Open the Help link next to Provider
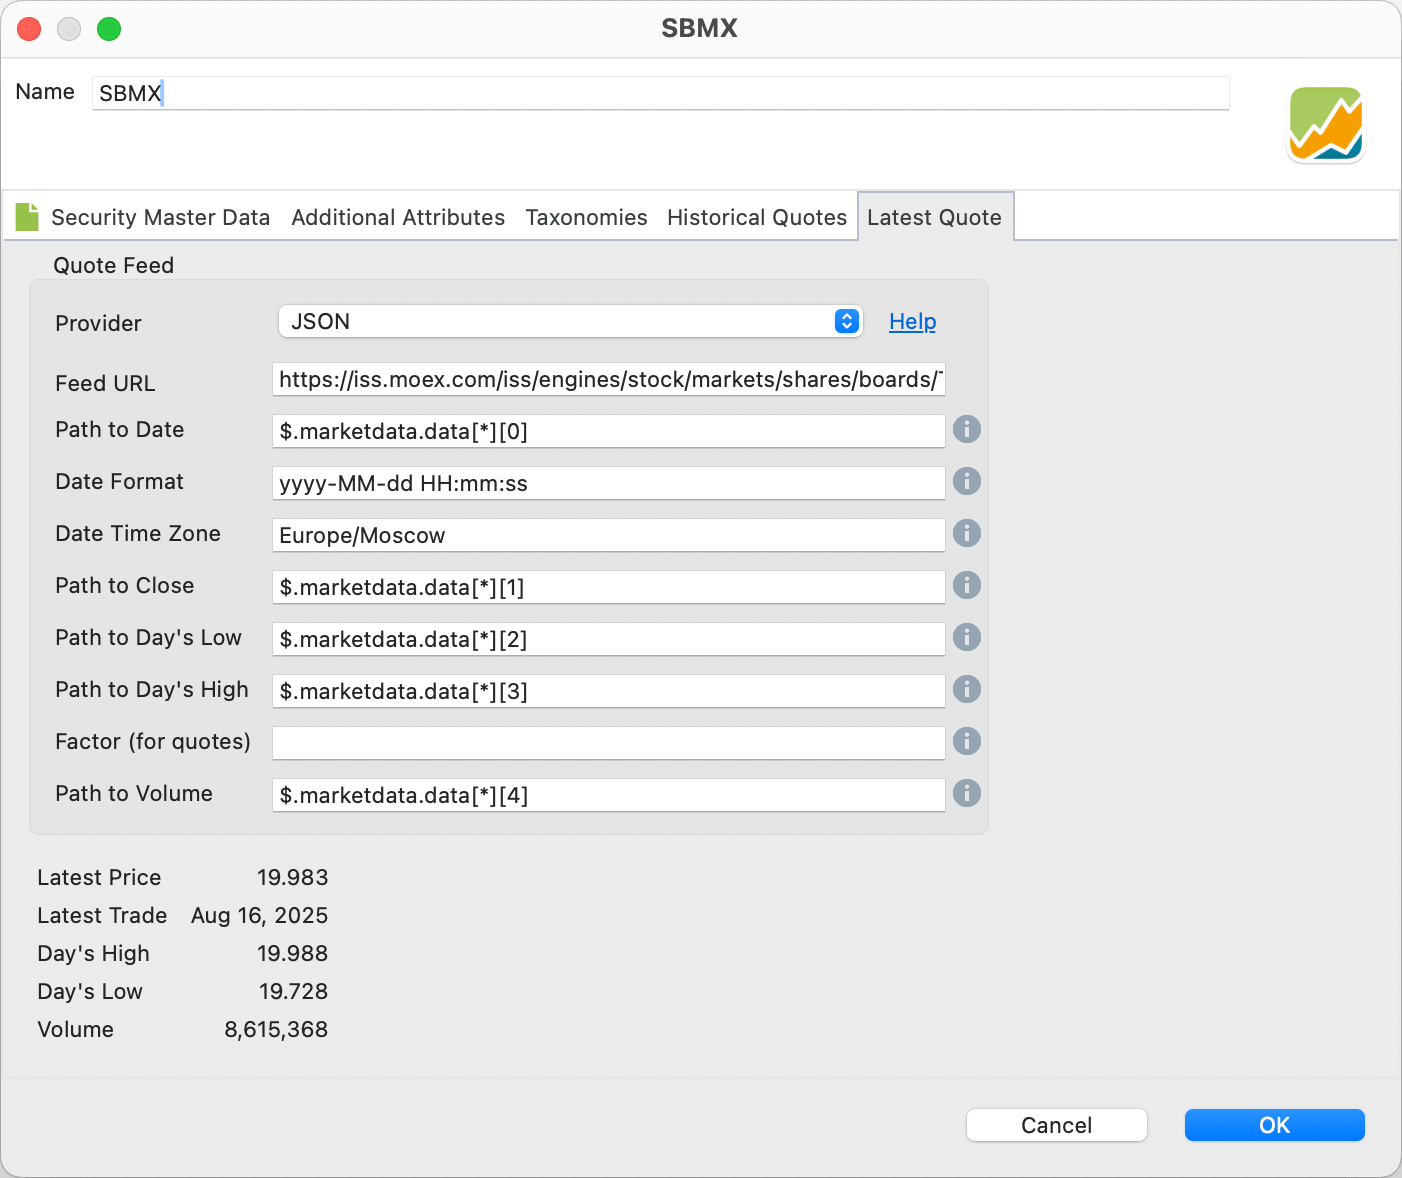 click(x=913, y=322)
